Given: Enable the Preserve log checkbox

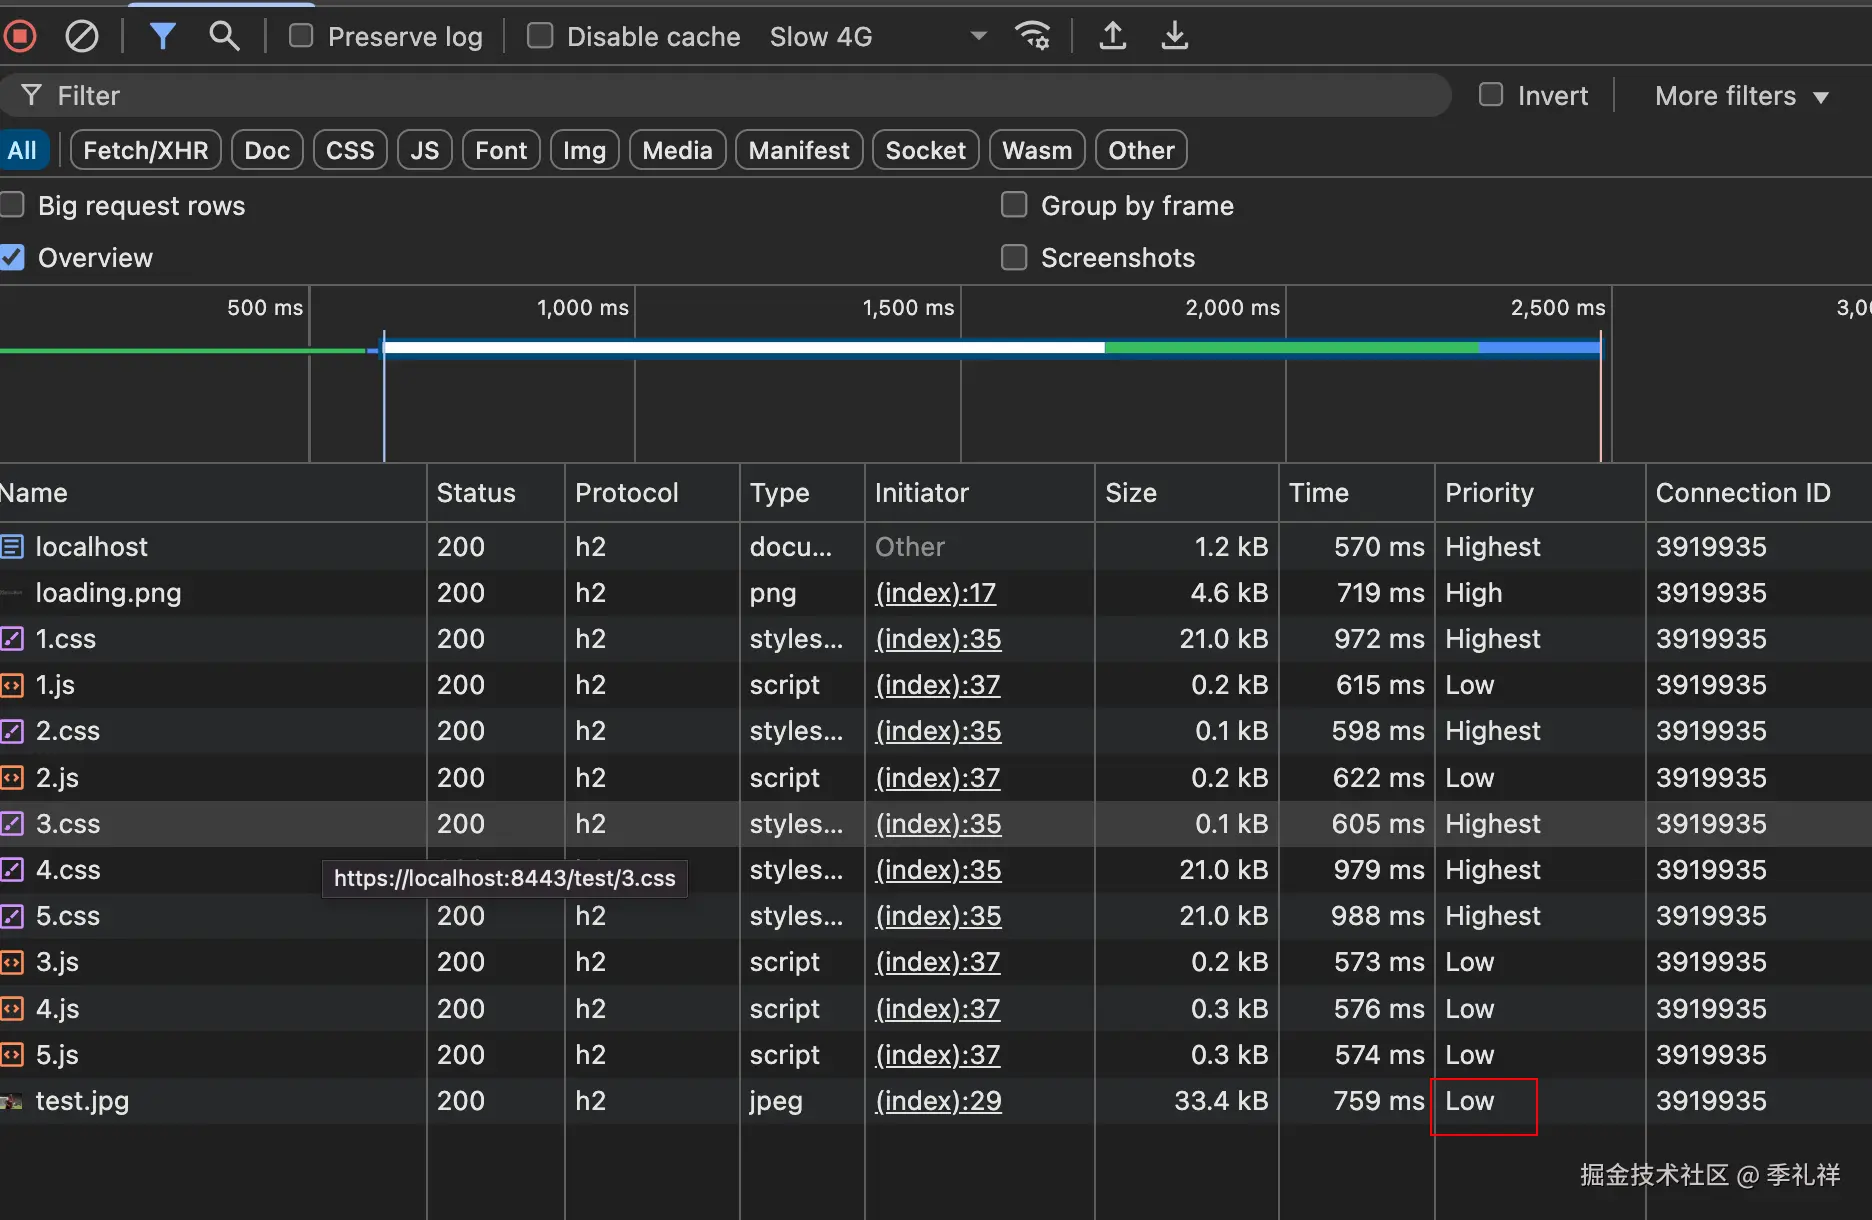Looking at the screenshot, I should click(x=301, y=37).
